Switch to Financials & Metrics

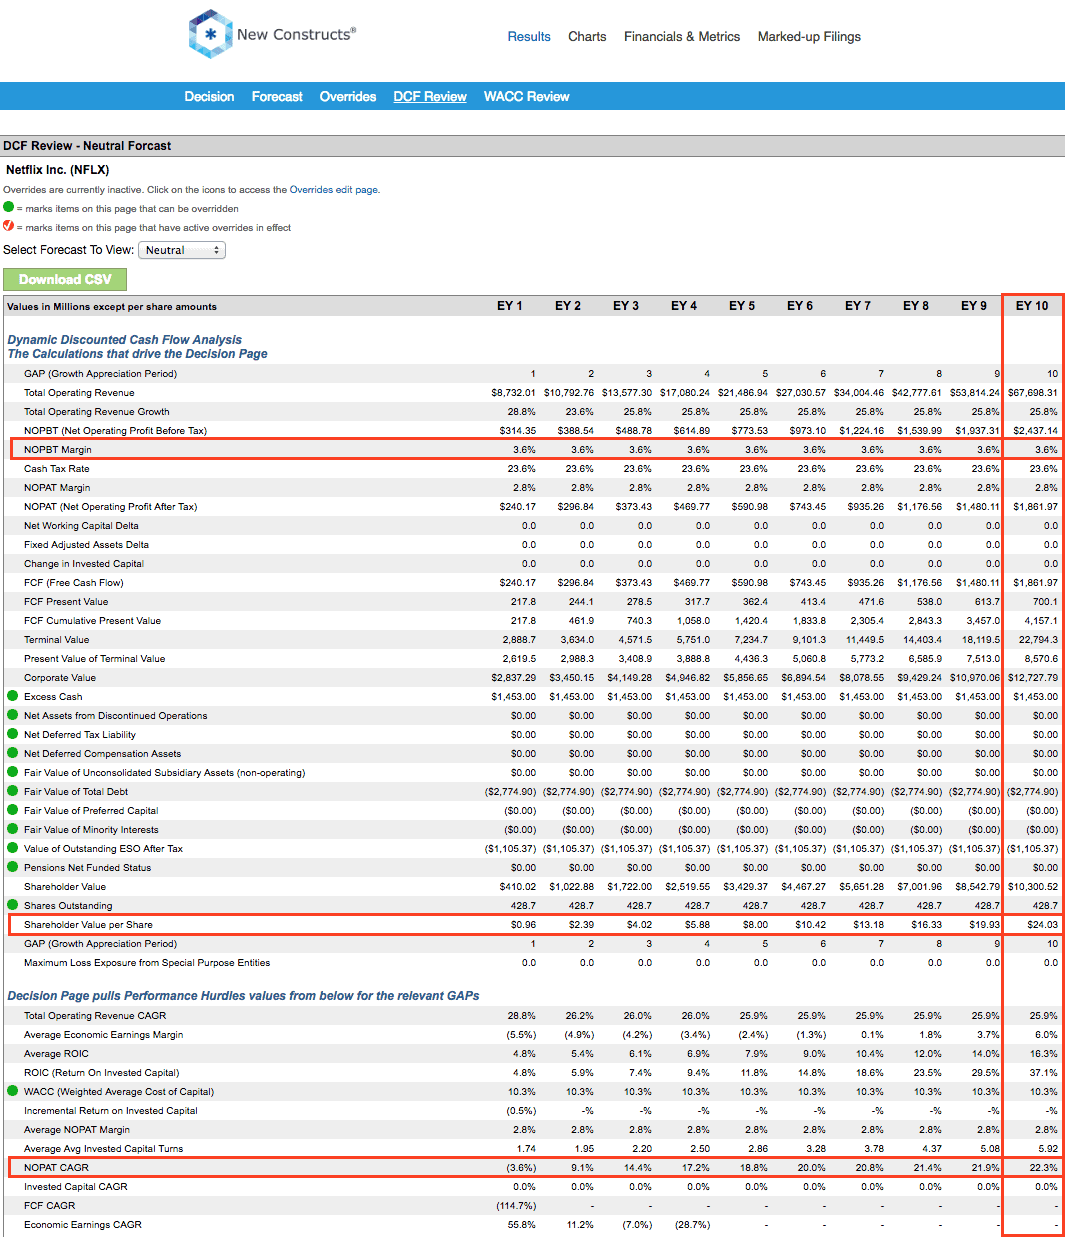pyautogui.click(x=682, y=37)
